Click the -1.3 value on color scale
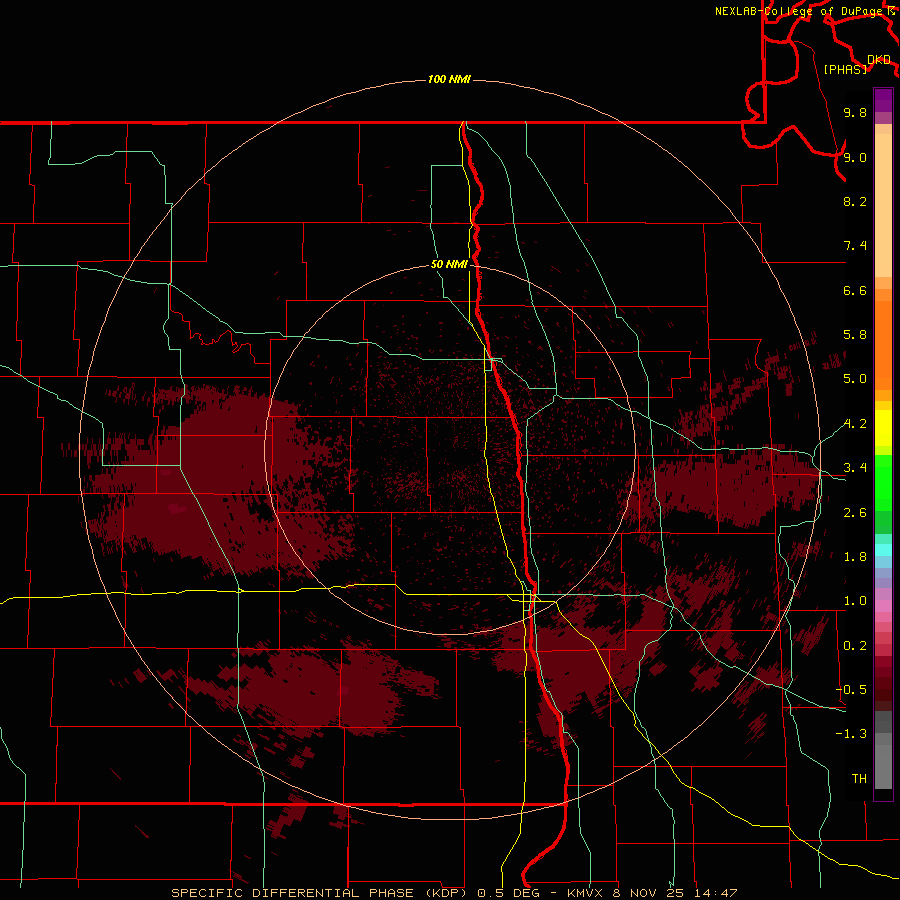The image size is (900, 900). [851, 734]
